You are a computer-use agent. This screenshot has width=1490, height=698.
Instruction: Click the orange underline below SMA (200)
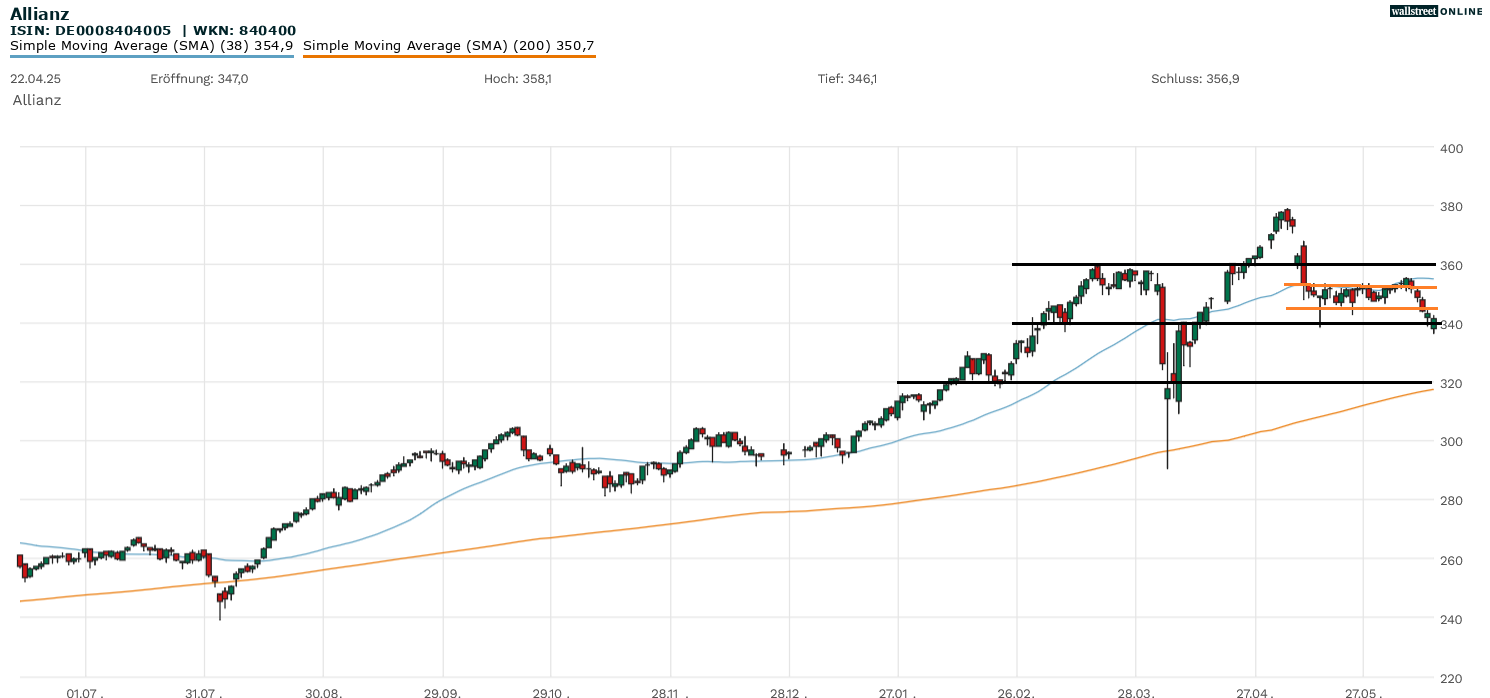click(x=448, y=57)
